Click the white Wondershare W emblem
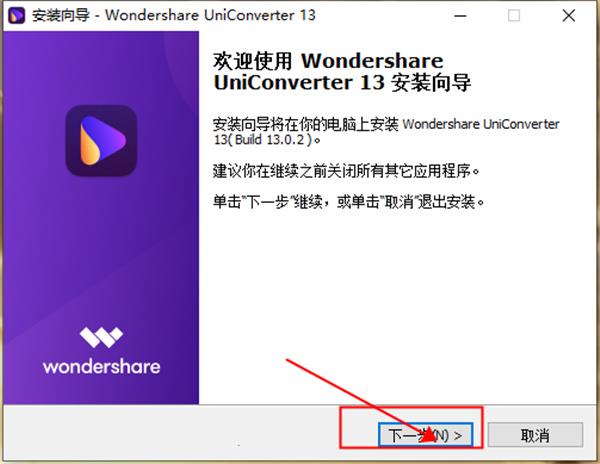600x464 pixels. pos(101,337)
